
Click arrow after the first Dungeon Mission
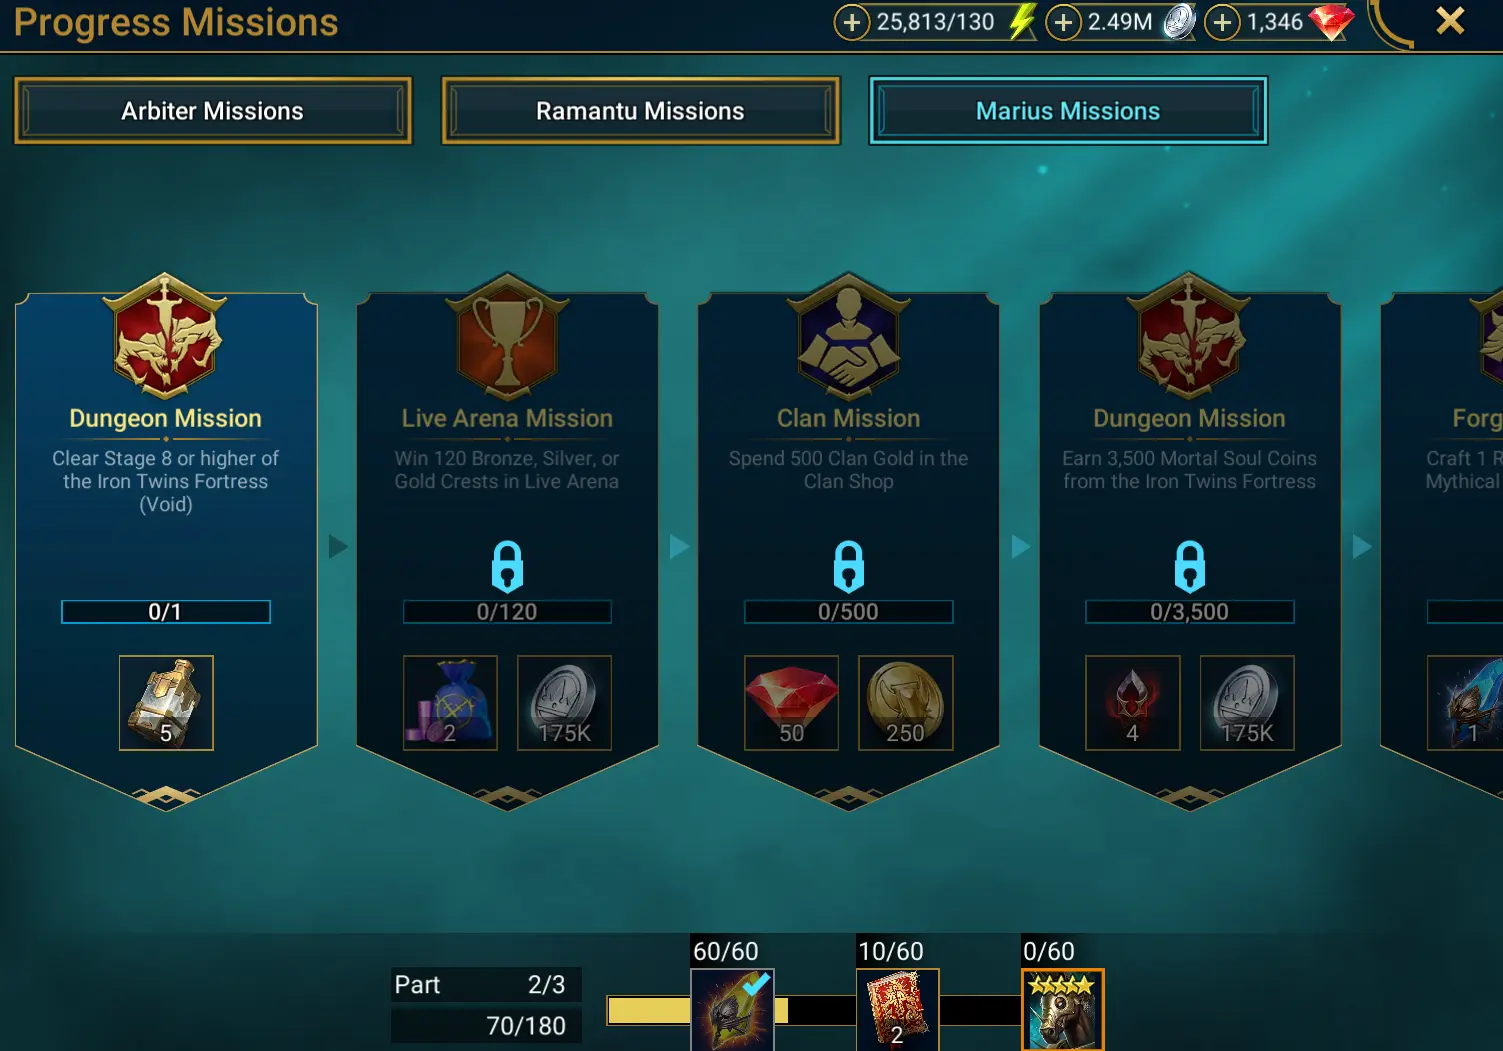[338, 546]
